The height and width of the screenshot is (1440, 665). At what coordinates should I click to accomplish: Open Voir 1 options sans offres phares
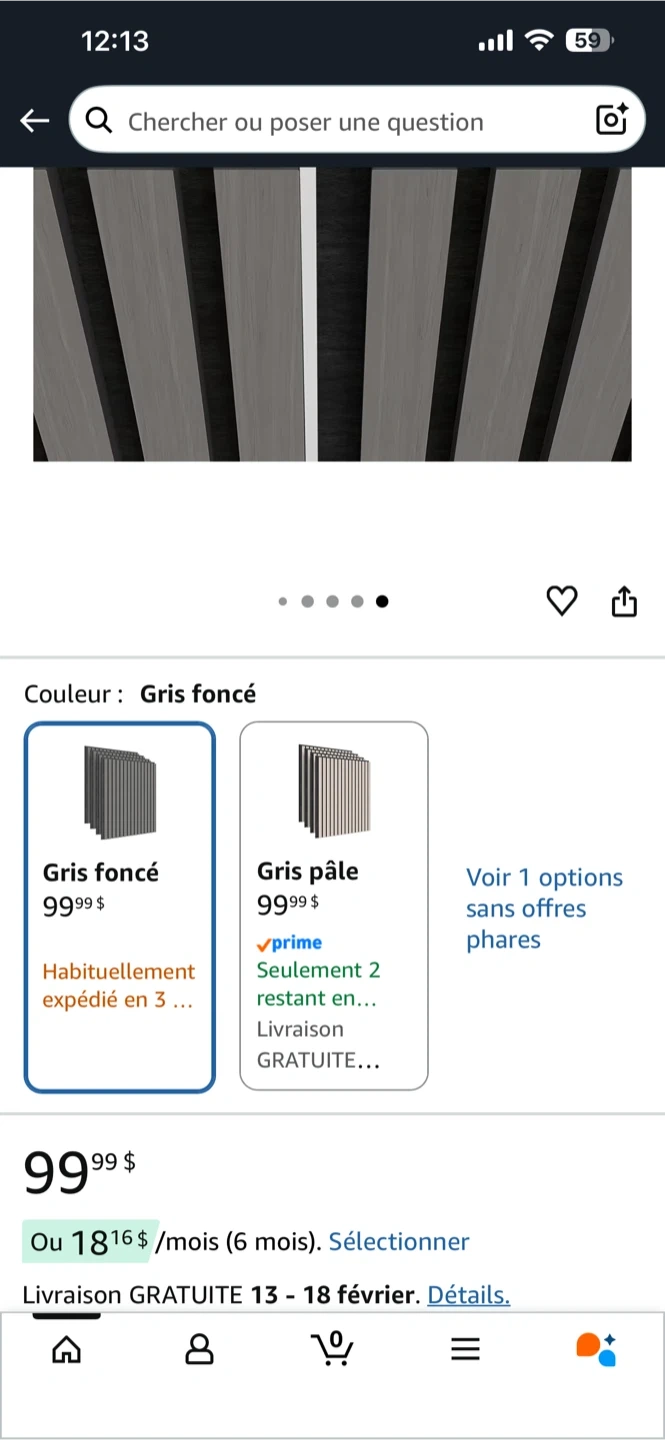click(544, 908)
